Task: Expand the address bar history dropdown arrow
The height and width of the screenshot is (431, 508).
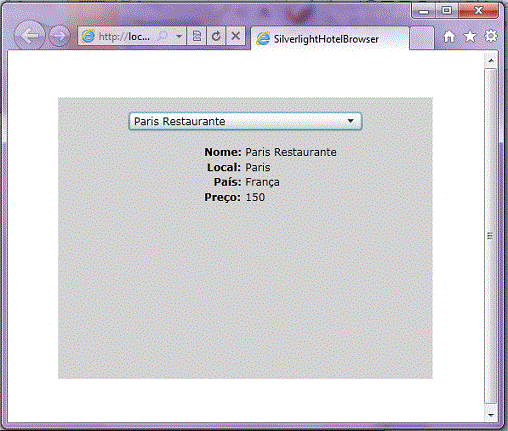Action: click(x=179, y=36)
